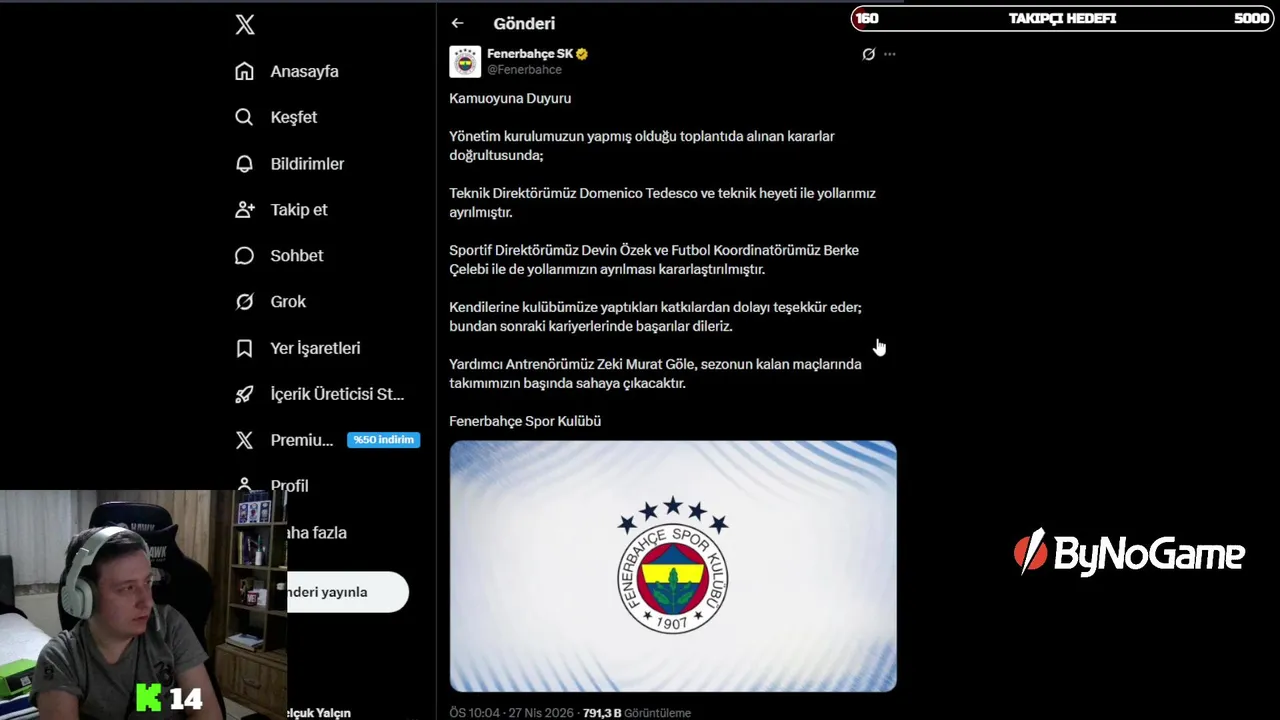Open the Fenerbahçe logo image in post
Image resolution: width=1280 pixels, height=720 pixels.
[673, 566]
